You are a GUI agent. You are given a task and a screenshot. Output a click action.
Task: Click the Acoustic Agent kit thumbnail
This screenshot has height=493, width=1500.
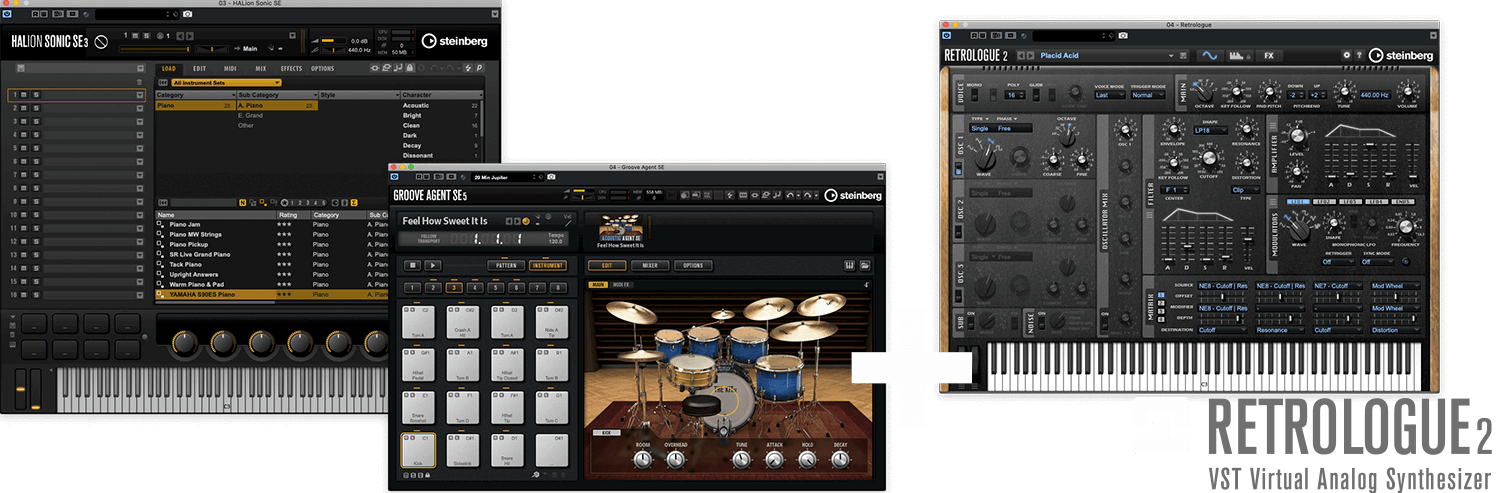[620, 228]
